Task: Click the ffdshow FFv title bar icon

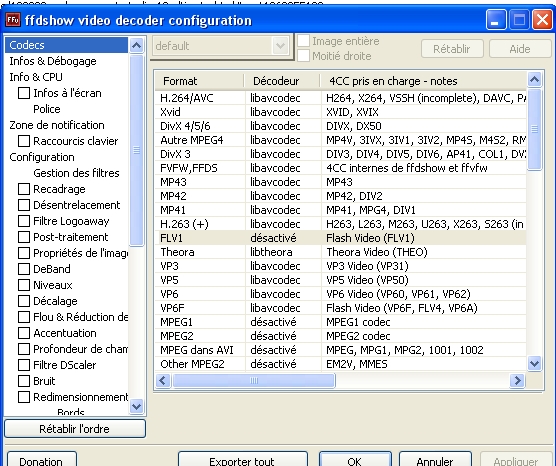Action: pyautogui.click(x=13, y=20)
